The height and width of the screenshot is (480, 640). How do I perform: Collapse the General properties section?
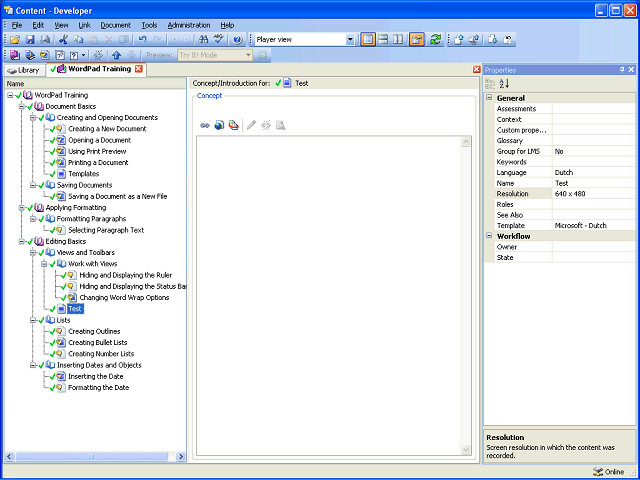coord(489,98)
